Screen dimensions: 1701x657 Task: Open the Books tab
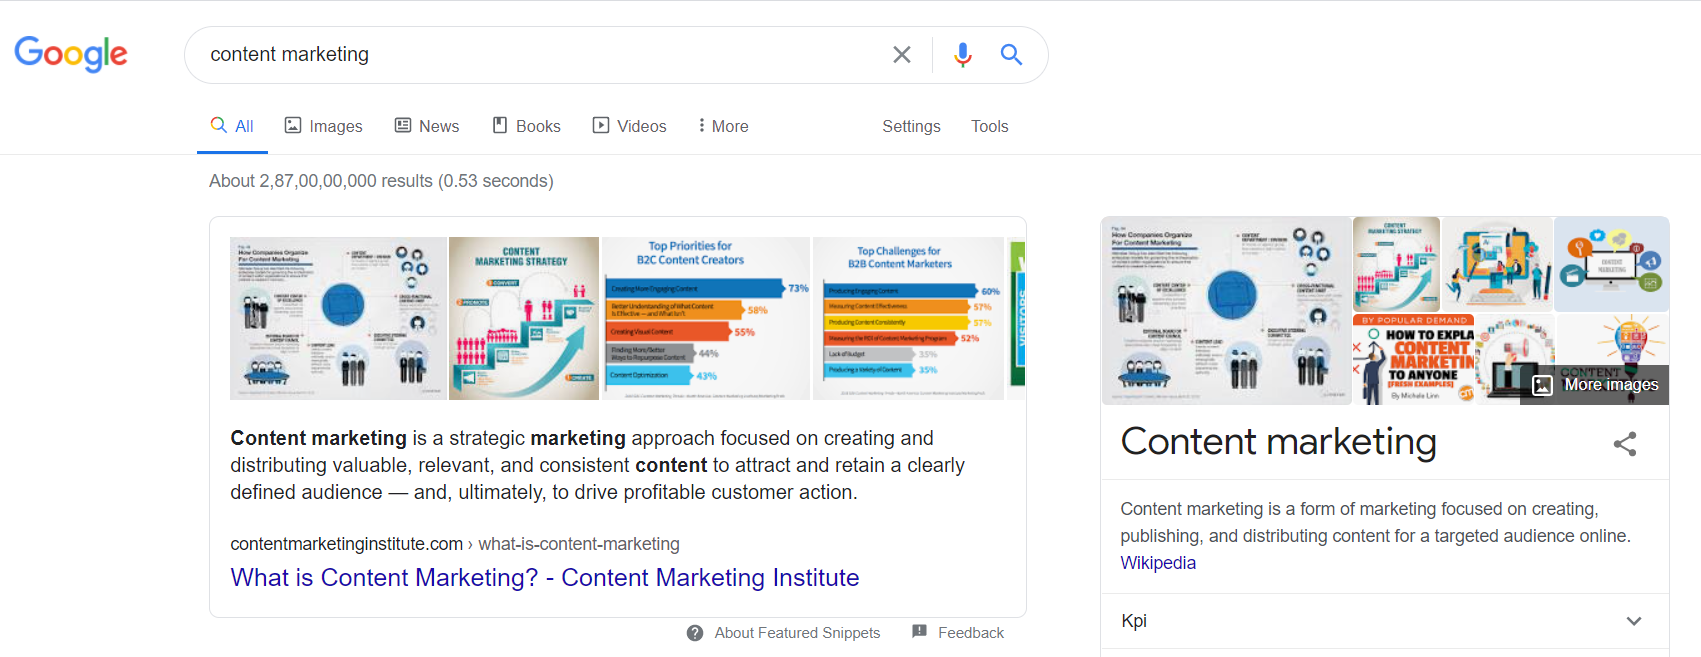(526, 126)
